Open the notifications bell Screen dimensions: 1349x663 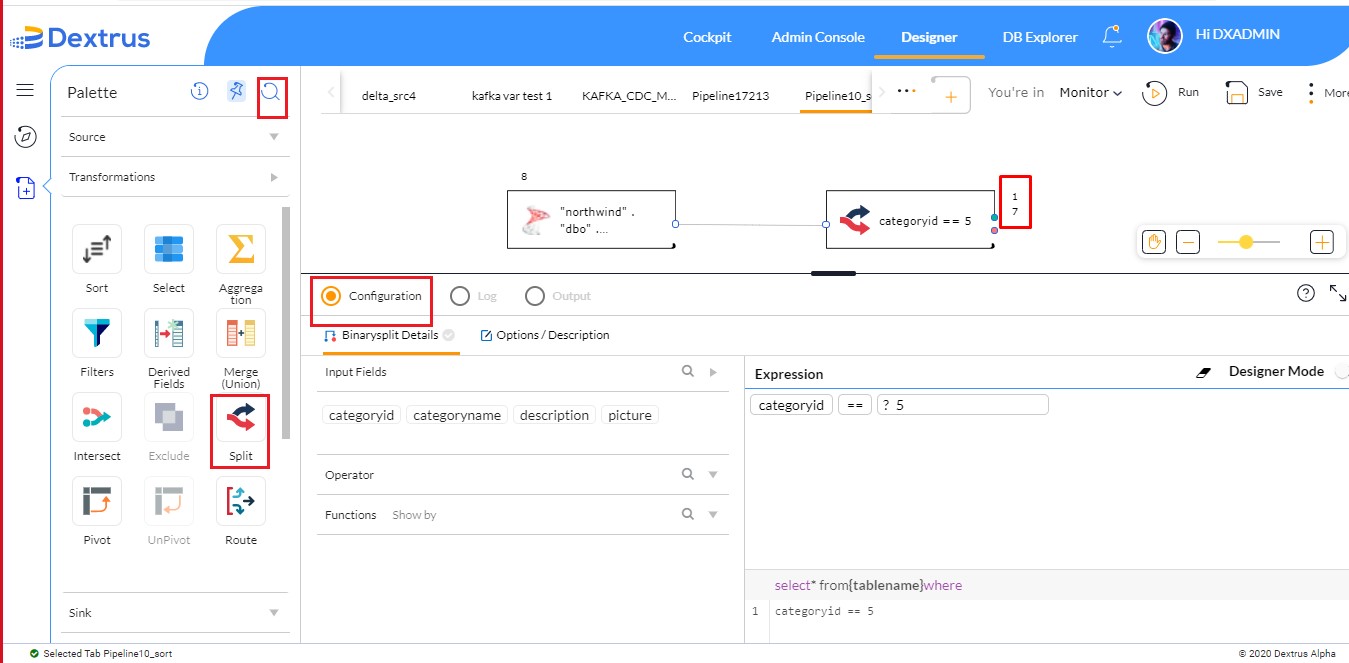click(x=1112, y=36)
